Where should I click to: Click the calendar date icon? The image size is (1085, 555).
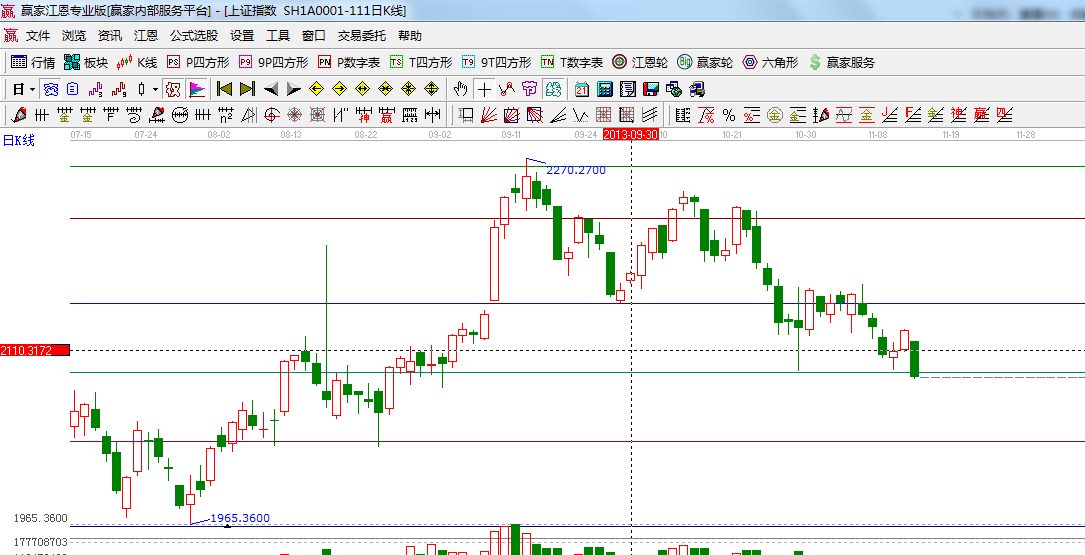[580, 89]
